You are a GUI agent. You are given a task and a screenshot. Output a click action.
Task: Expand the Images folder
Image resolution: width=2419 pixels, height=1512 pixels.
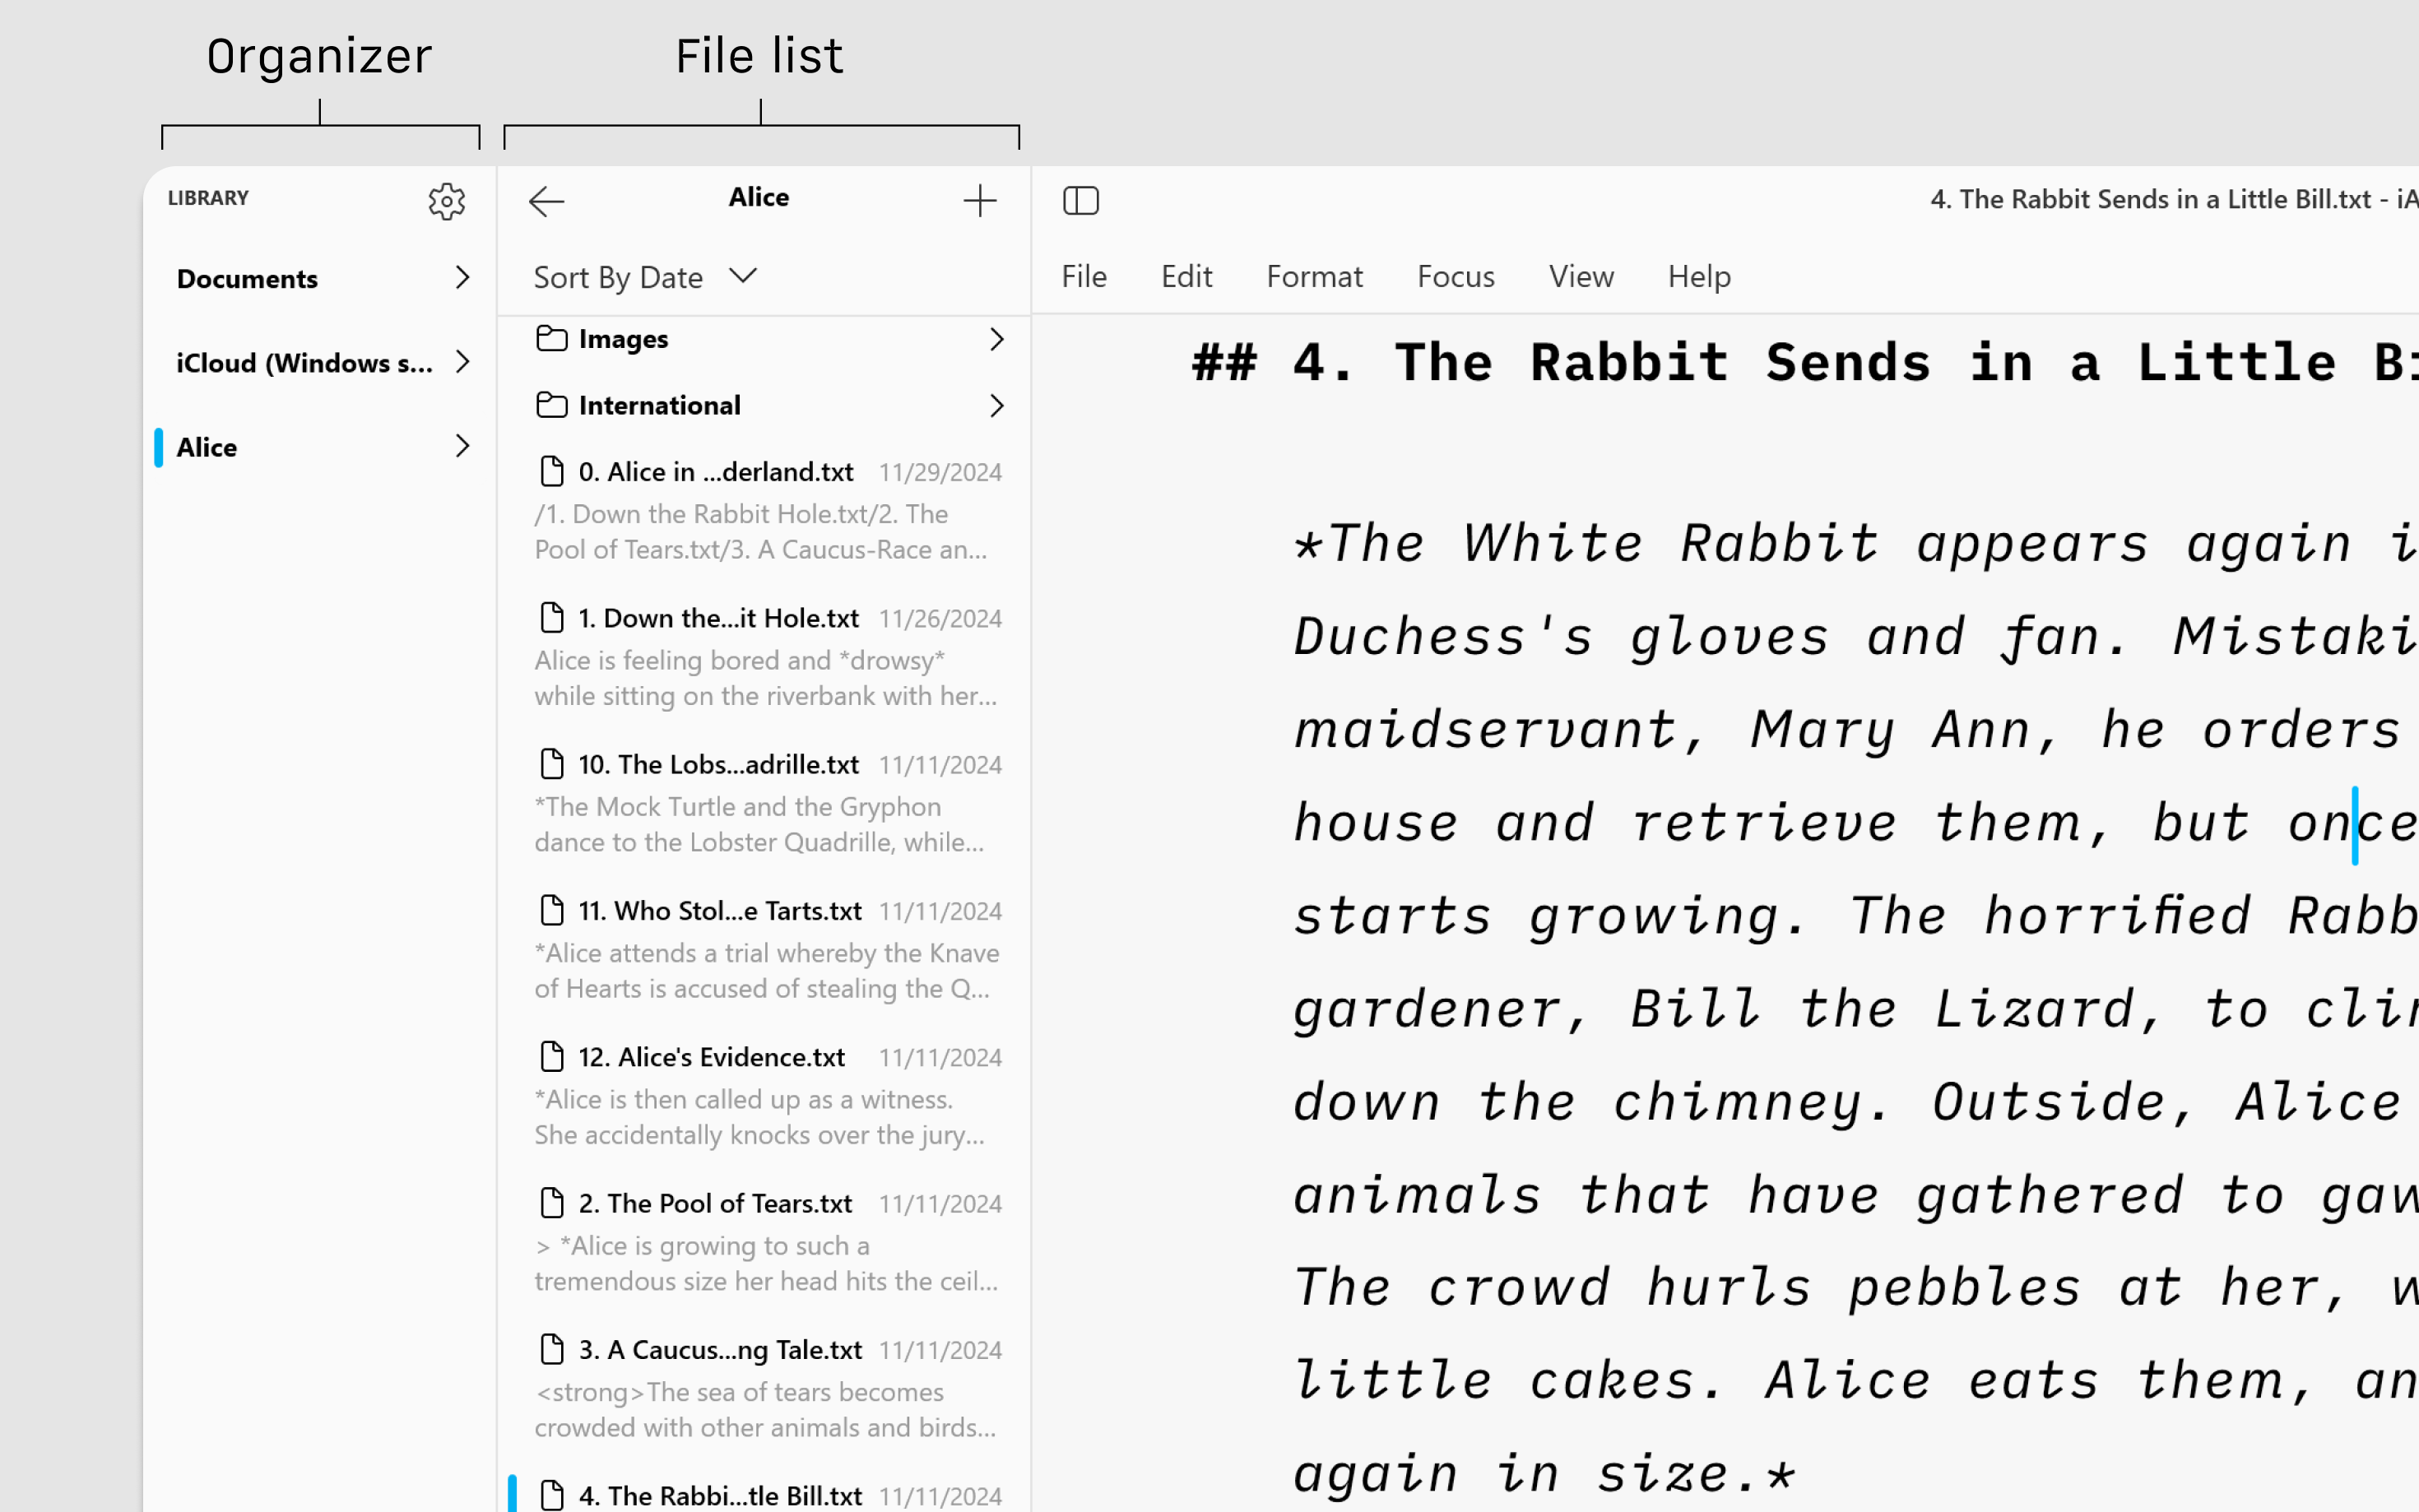coord(996,338)
